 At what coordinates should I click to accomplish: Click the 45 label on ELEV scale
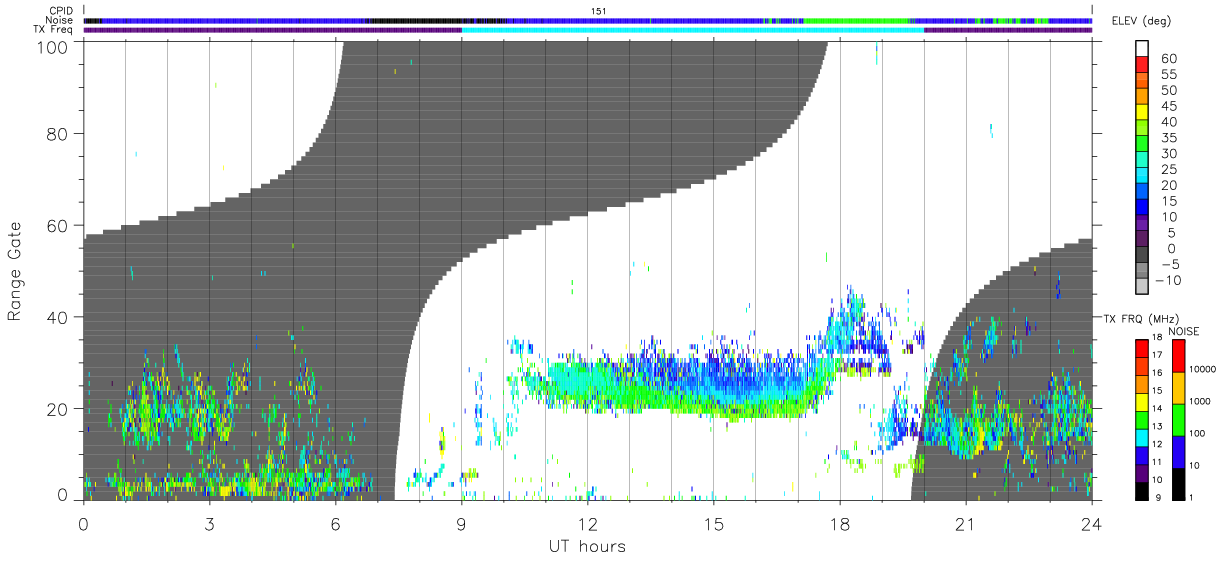click(x=1169, y=106)
